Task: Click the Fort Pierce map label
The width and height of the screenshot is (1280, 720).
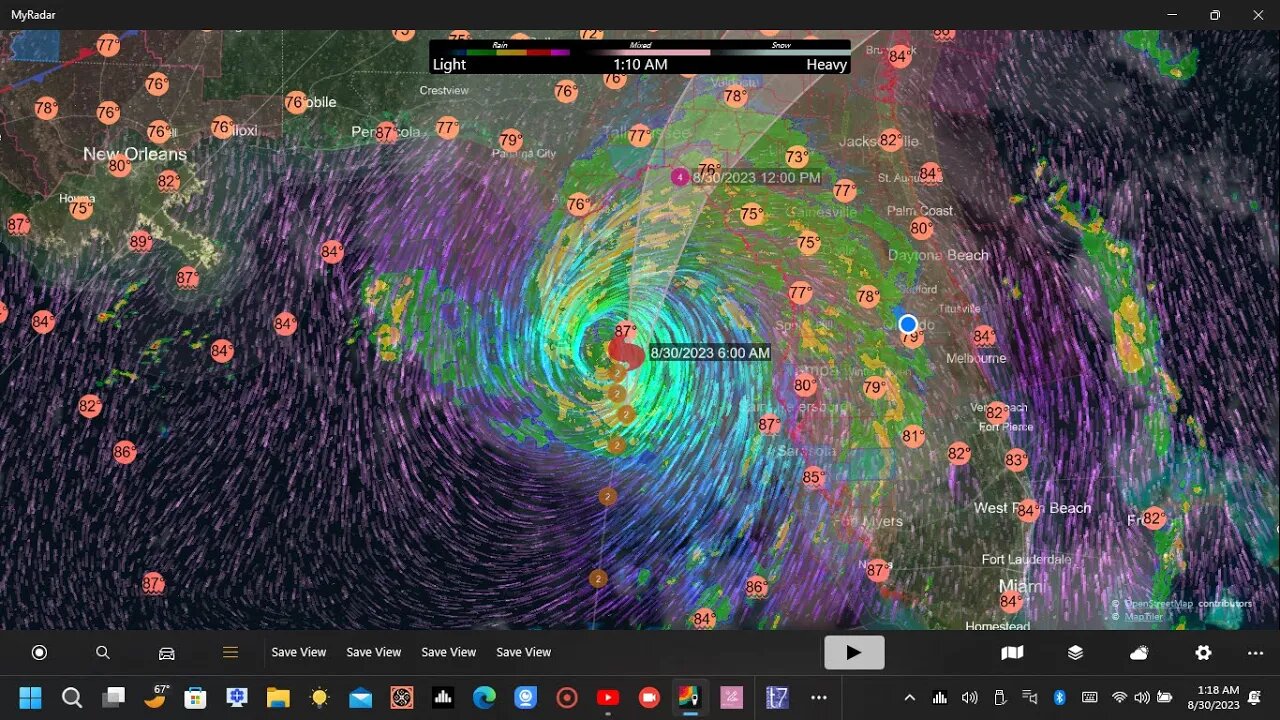Action: point(1005,427)
